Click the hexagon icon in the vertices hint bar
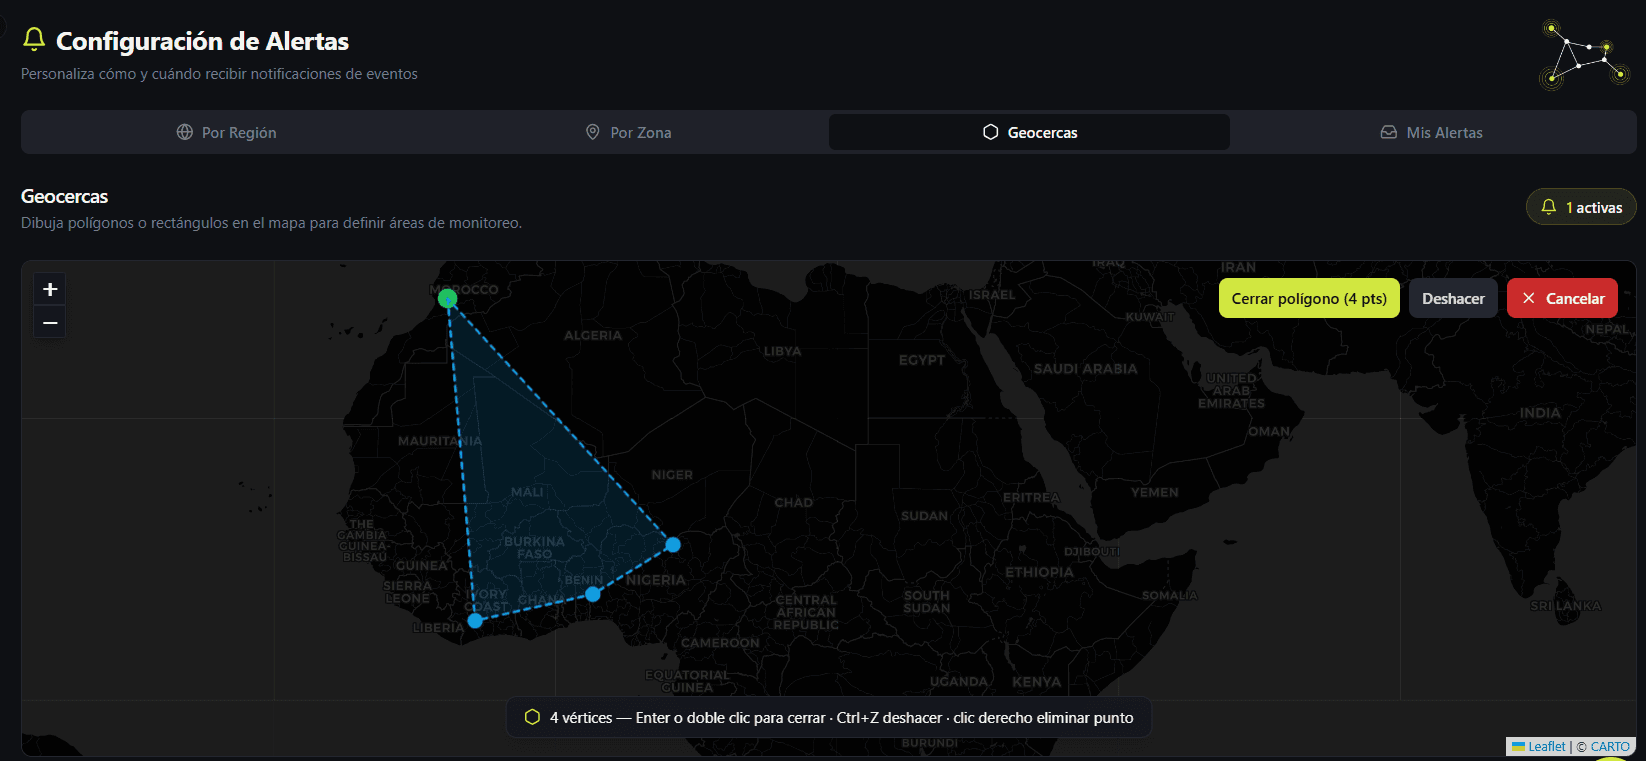 click(x=533, y=717)
